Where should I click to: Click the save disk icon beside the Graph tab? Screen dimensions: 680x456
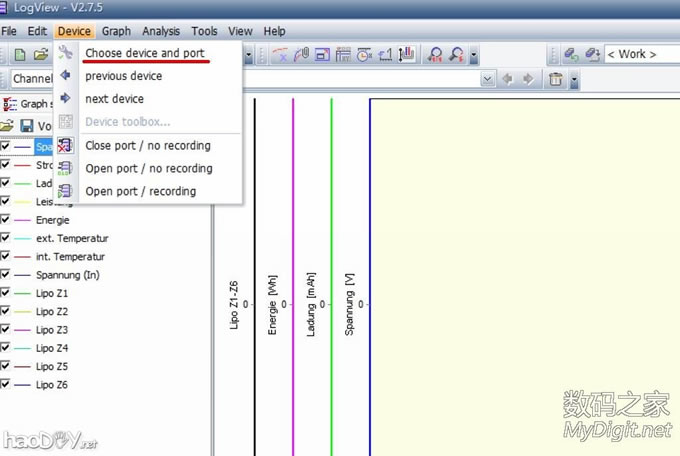[x=27, y=126]
